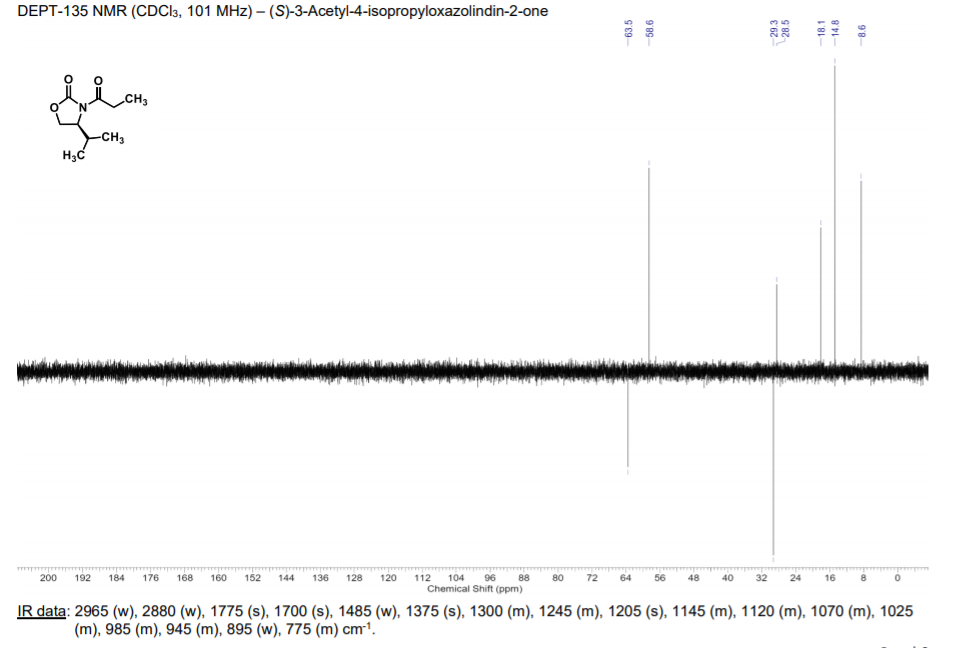Click the 63.5 peak annotation label
This screenshot has height=648, width=964.
click(628, 27)
